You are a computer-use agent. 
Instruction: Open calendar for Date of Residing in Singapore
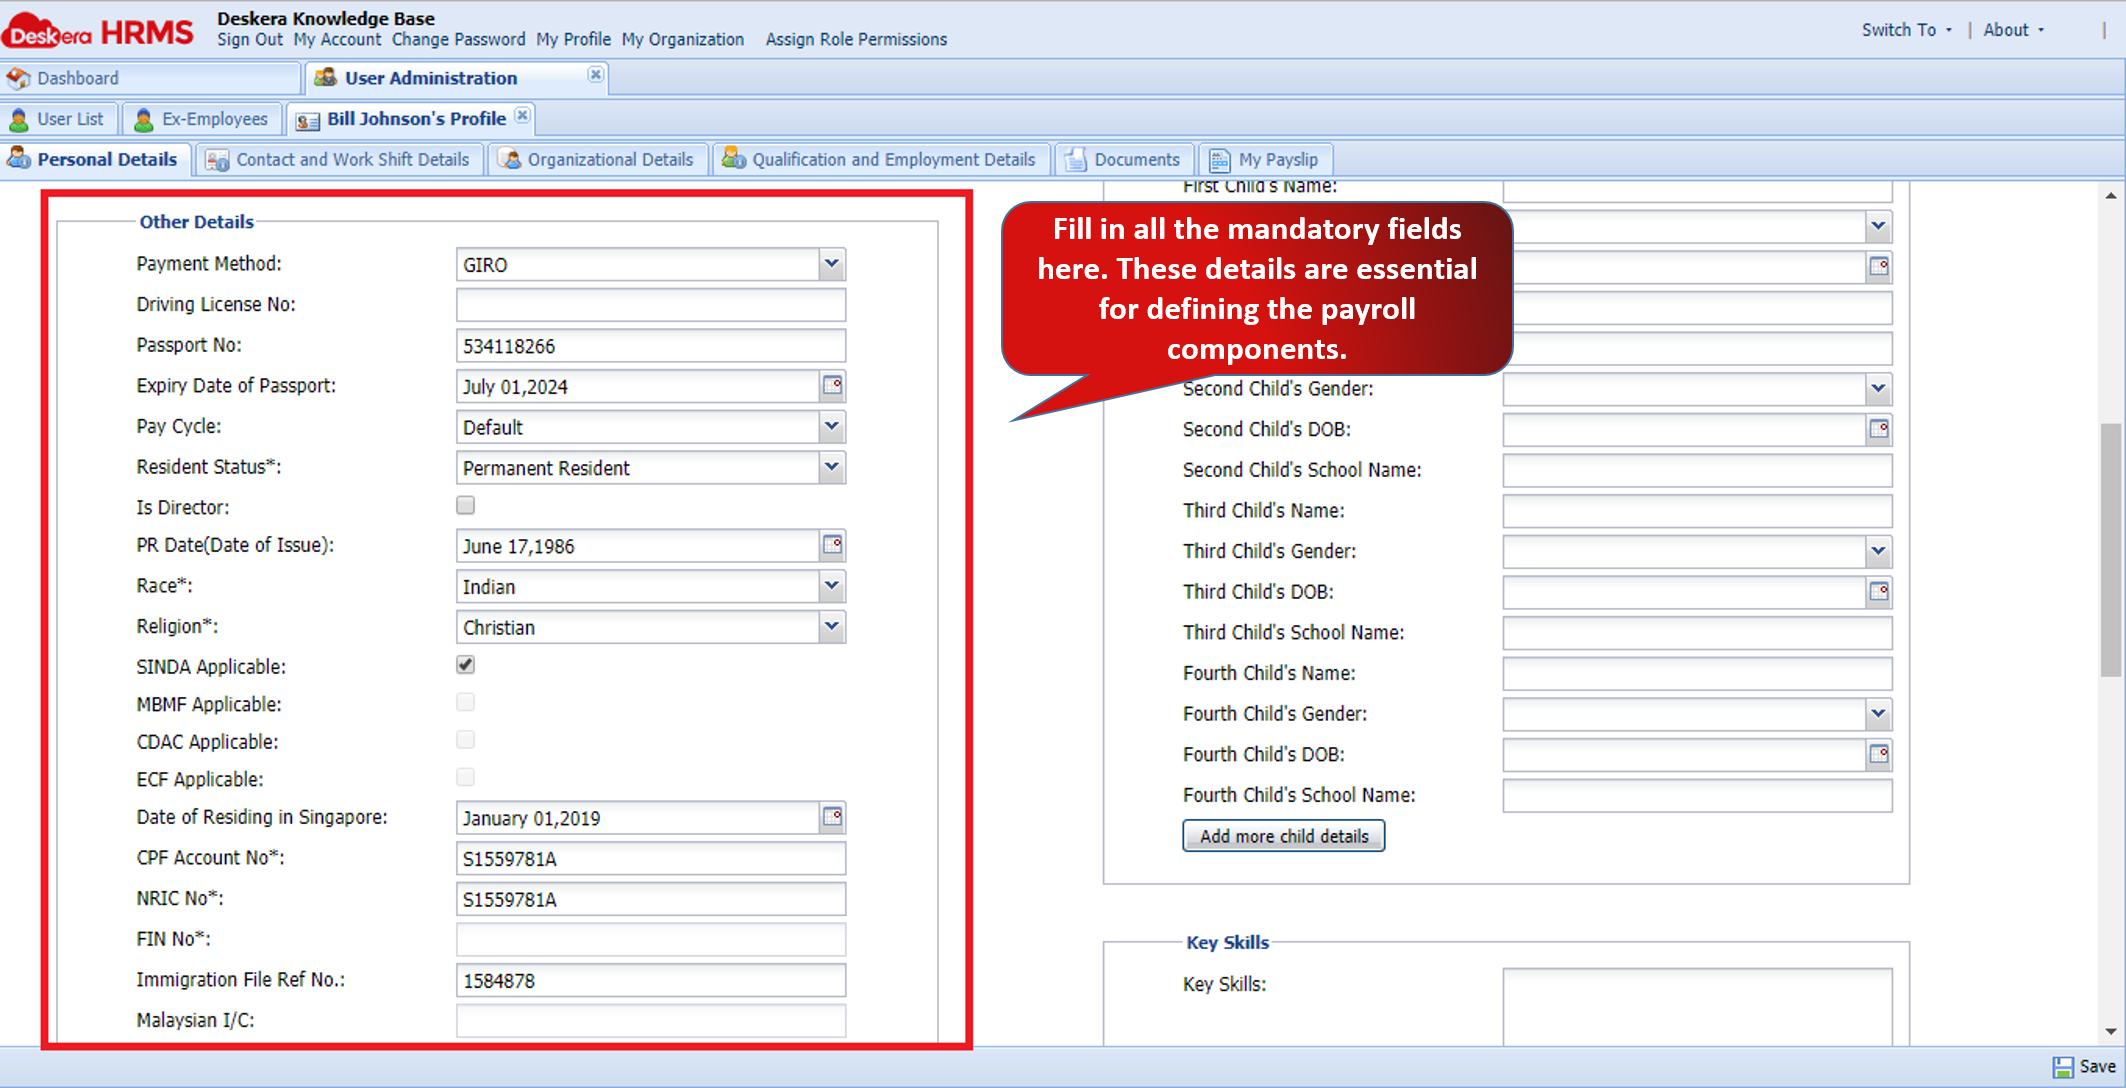tap(832, 817)
